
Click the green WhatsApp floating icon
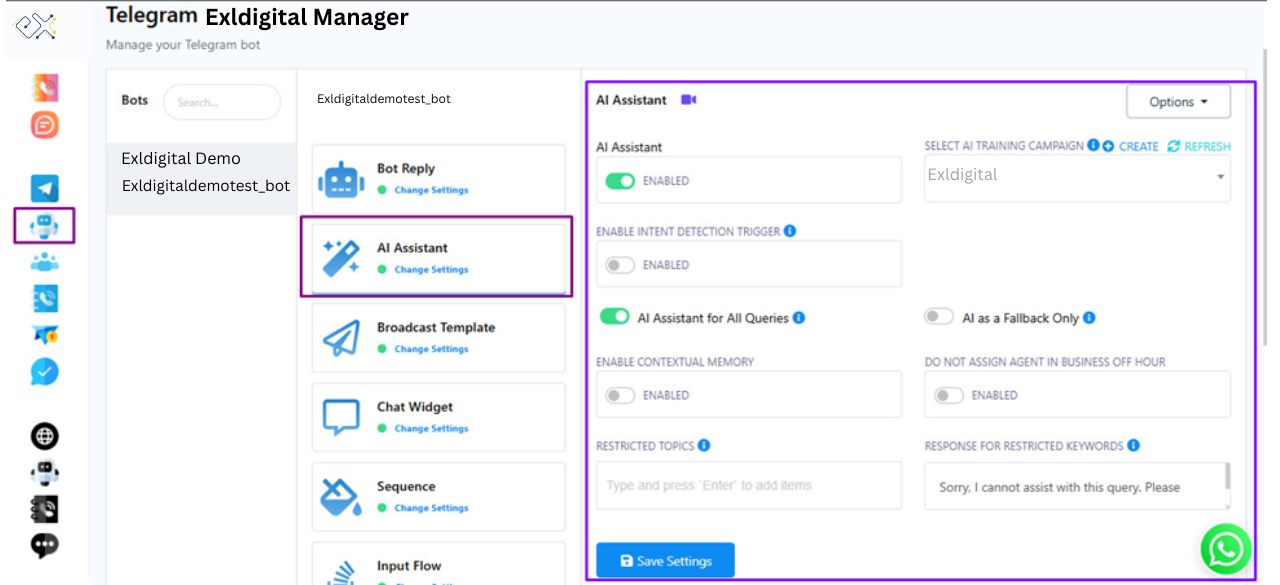pos(1226,549)
